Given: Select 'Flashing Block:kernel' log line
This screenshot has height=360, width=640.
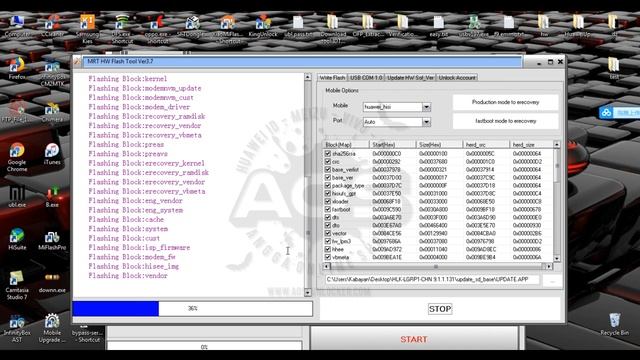Looking at the screenshot, I should [x=128, y=79].
